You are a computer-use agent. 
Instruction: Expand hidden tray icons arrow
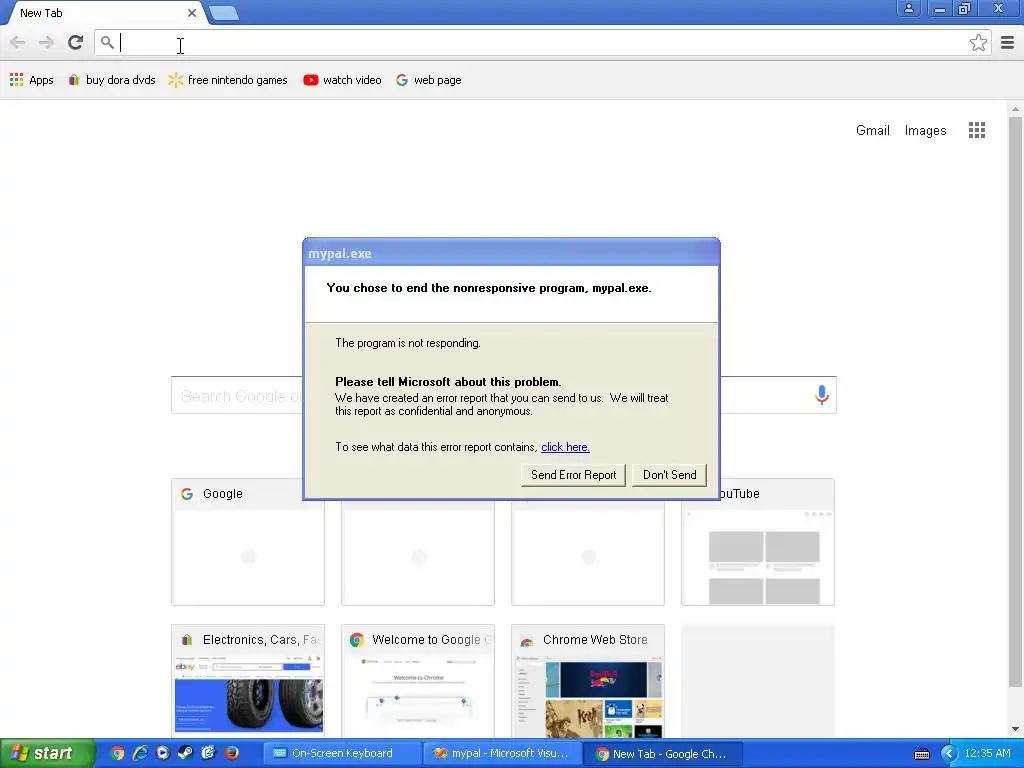point(948,754)
